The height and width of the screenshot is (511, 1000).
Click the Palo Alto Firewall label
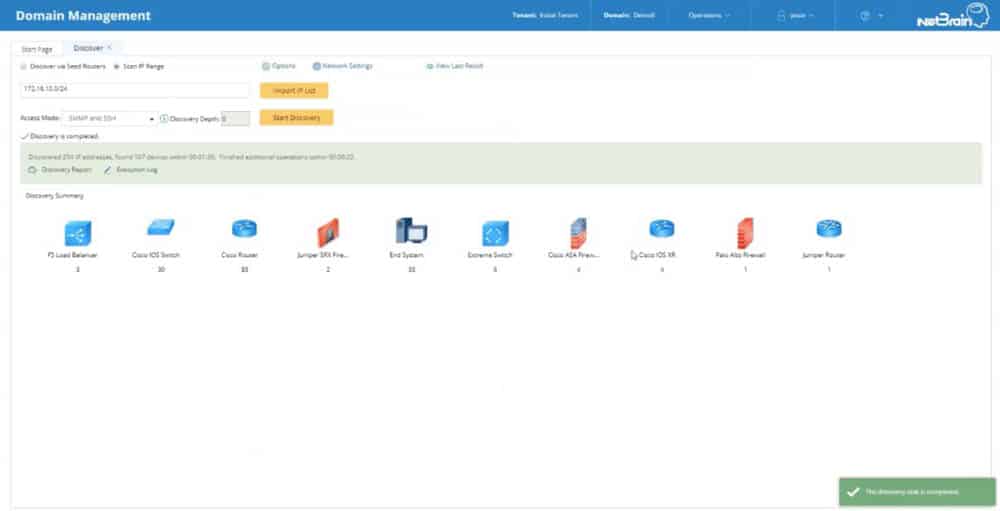click(740, 255)
